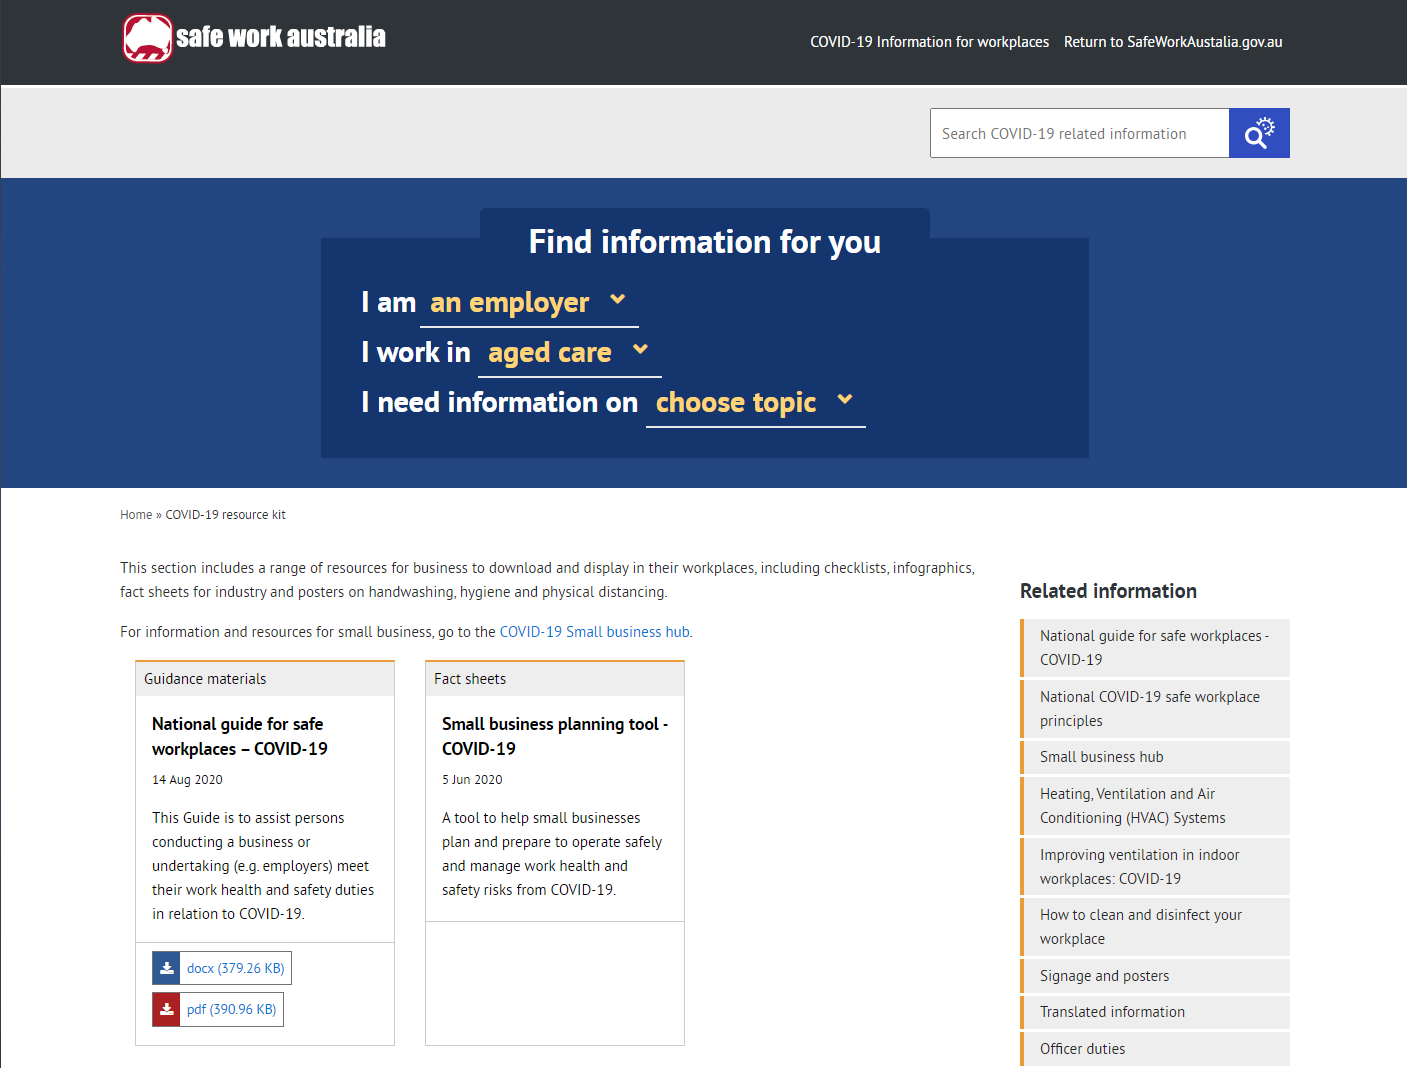1407x1068 pixels.
Task: Open Heating, Ventilation and Air Conditioning link
Action: tap(1132, 806)
